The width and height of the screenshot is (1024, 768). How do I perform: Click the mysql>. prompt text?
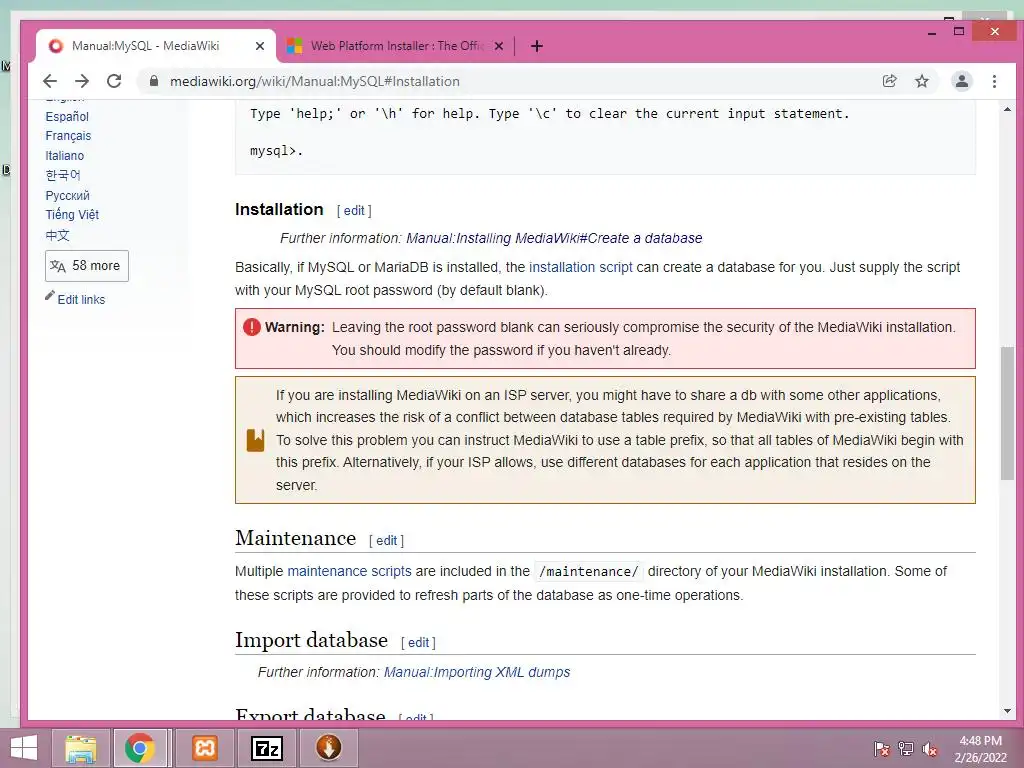[276, 151]
